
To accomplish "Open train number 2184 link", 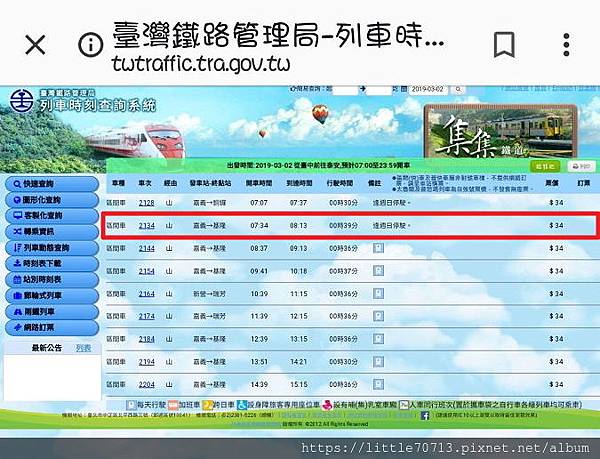I will tap(147, 339).
